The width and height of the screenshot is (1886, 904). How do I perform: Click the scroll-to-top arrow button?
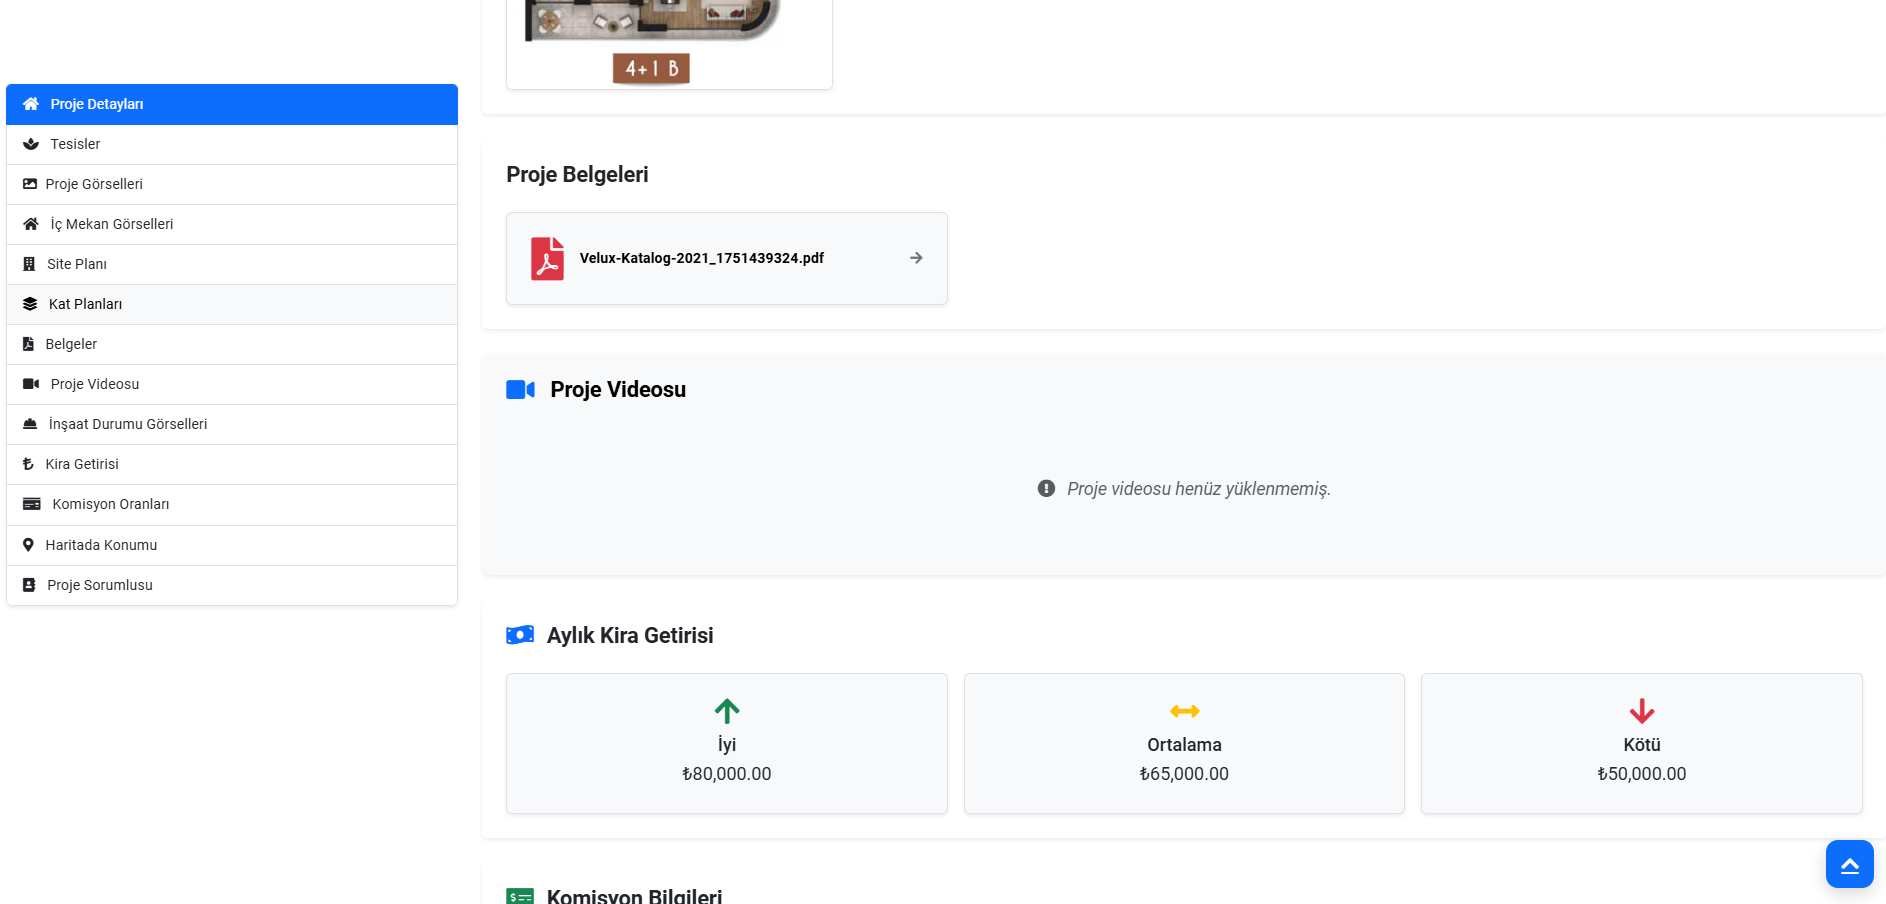1849,864
